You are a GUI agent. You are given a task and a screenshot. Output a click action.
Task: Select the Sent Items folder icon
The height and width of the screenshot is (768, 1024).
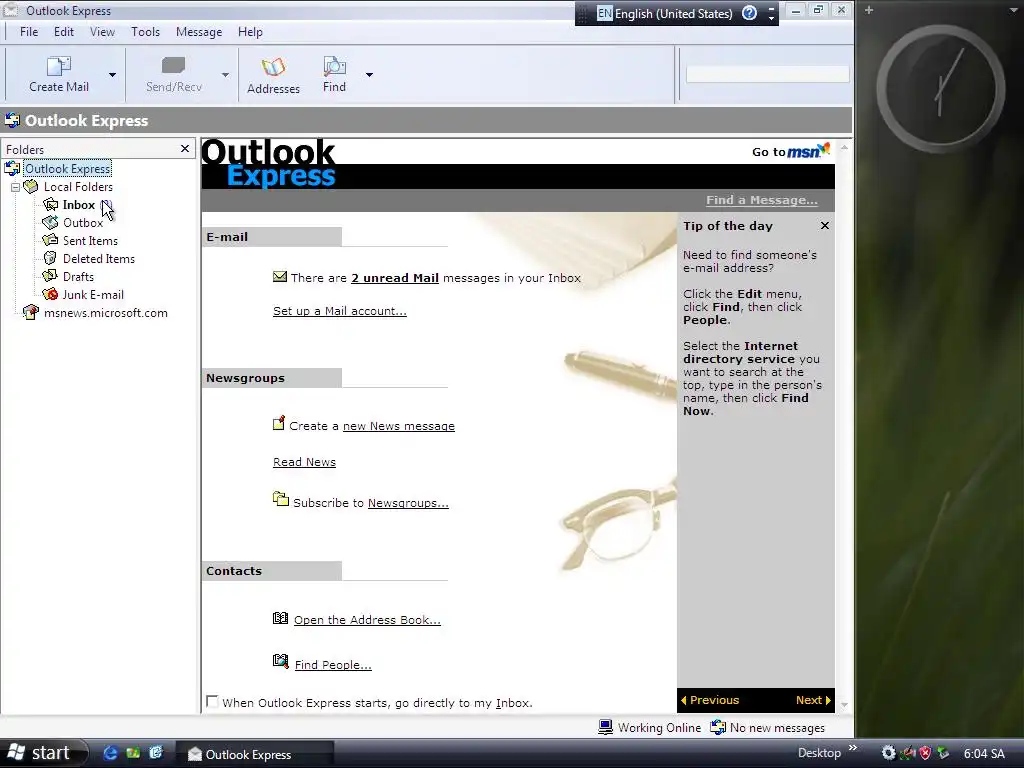[50, 240]
